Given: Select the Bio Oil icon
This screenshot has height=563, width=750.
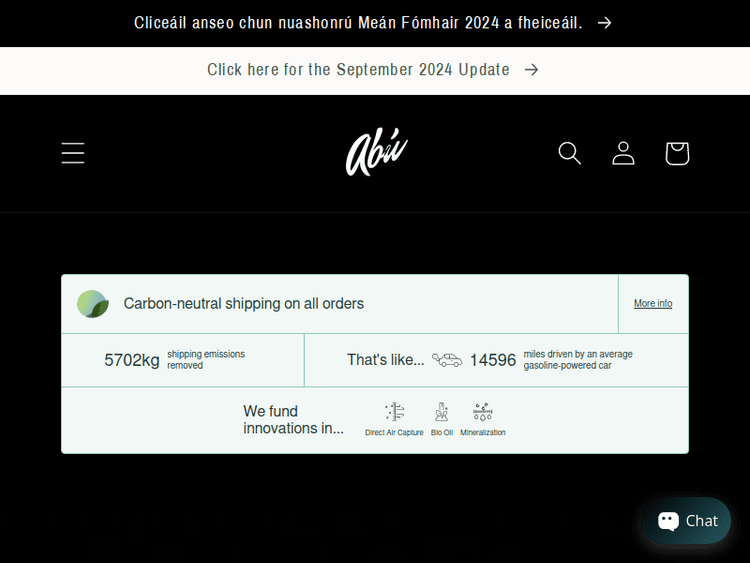Looking at the screenshot, I should [x=441, y=412].
